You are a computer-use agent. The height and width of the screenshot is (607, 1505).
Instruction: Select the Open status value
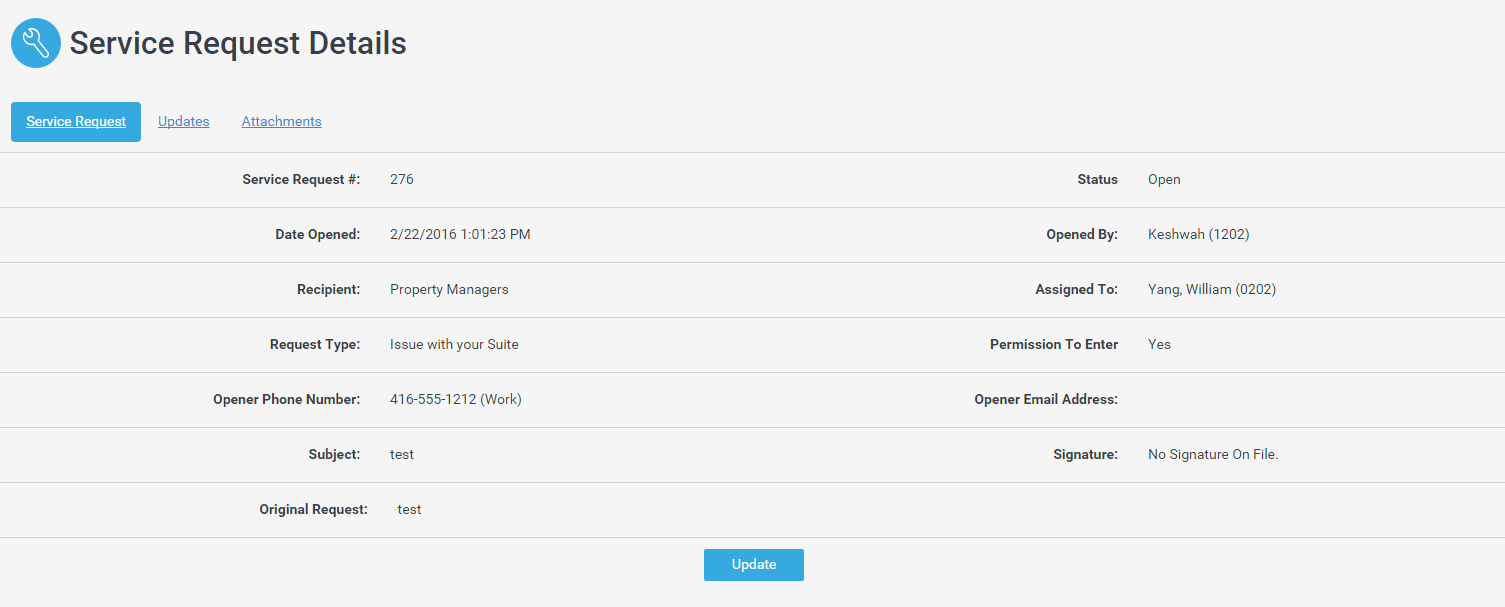point(1164,180)
